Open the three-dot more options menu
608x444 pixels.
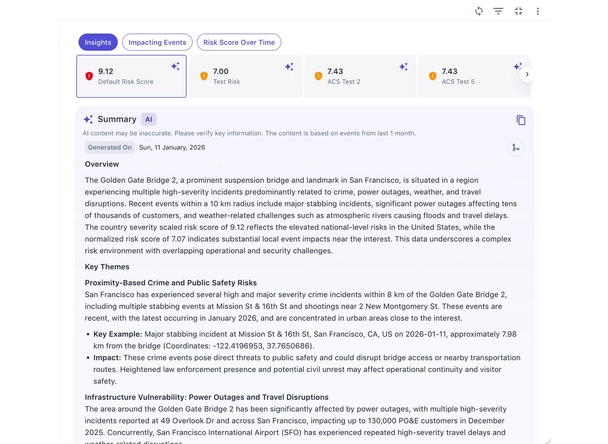coord(537,11)
